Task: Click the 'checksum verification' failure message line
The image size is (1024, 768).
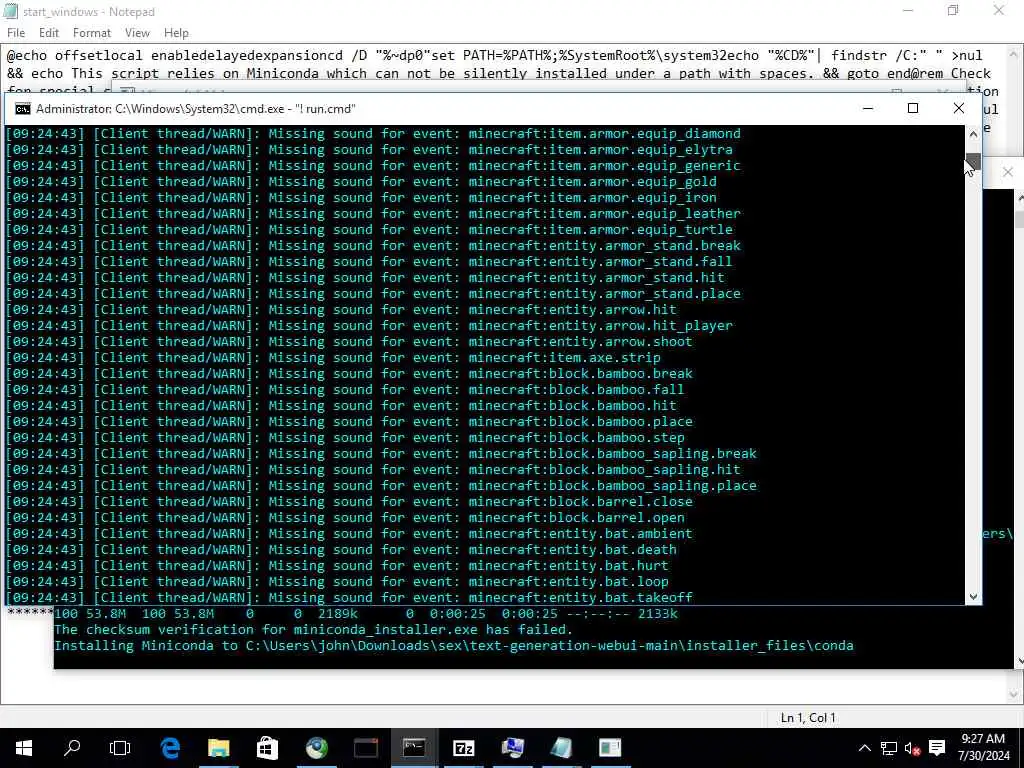Action: 313,630
